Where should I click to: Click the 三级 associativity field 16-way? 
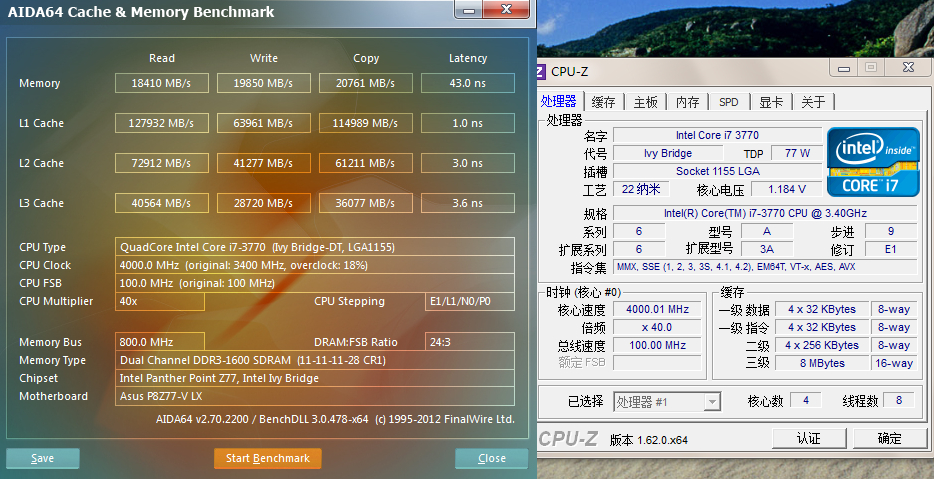click(893, 363)
